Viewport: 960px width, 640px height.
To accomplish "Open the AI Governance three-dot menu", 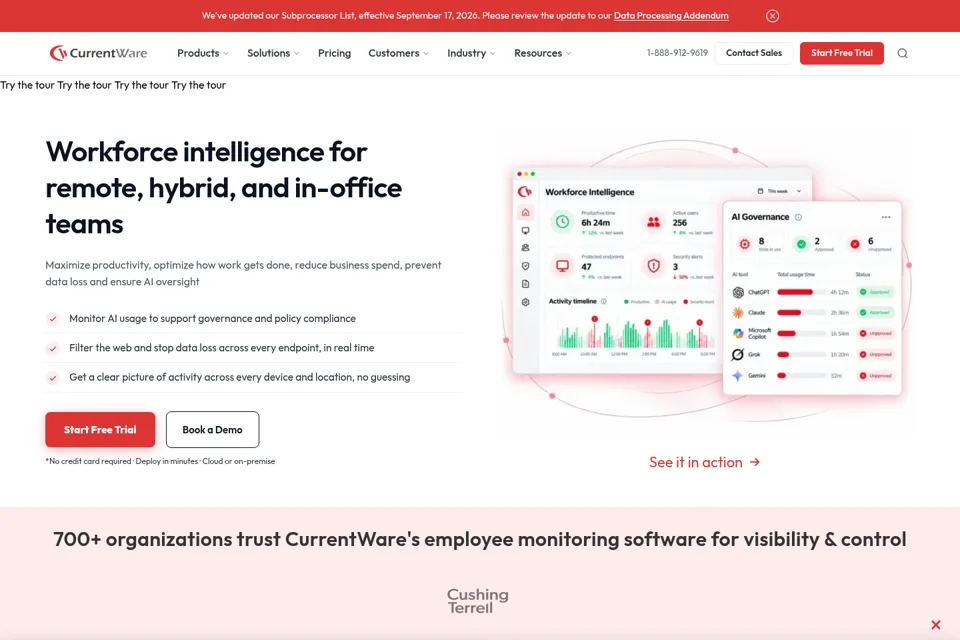I will (x=886, y=217).
